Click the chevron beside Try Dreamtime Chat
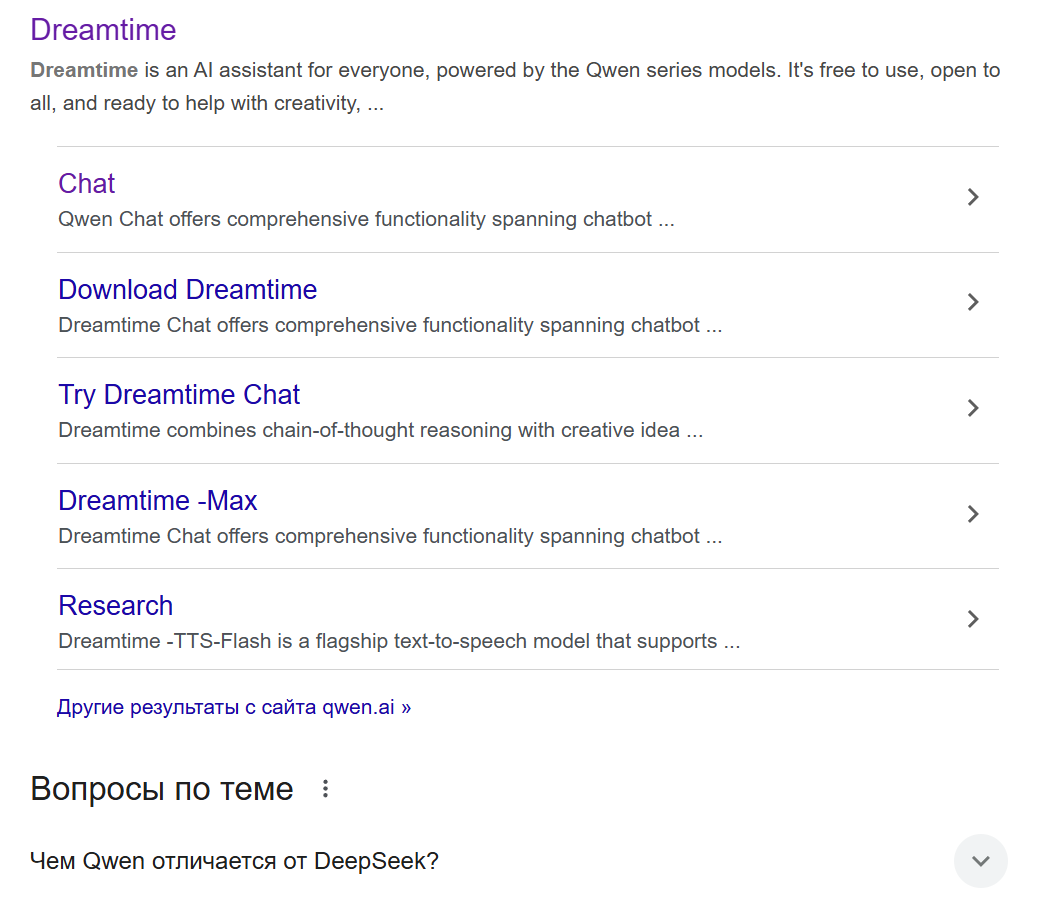Screen dimensions: 1041x899 click(x=973, y=408)
